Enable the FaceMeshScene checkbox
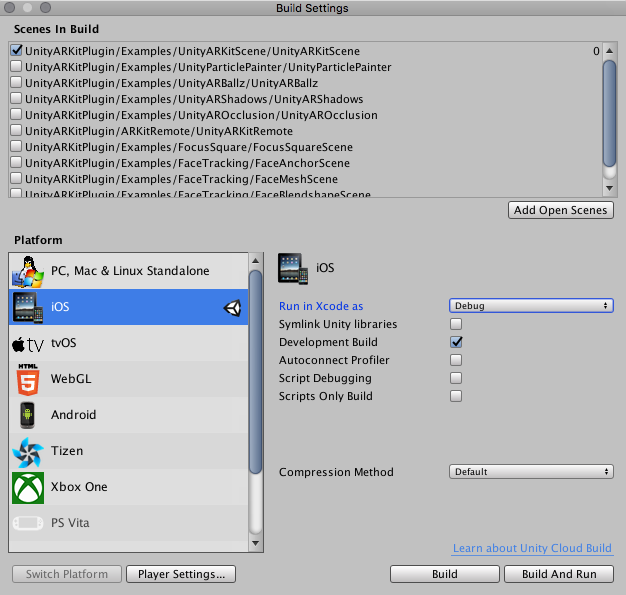 [16, 178]
